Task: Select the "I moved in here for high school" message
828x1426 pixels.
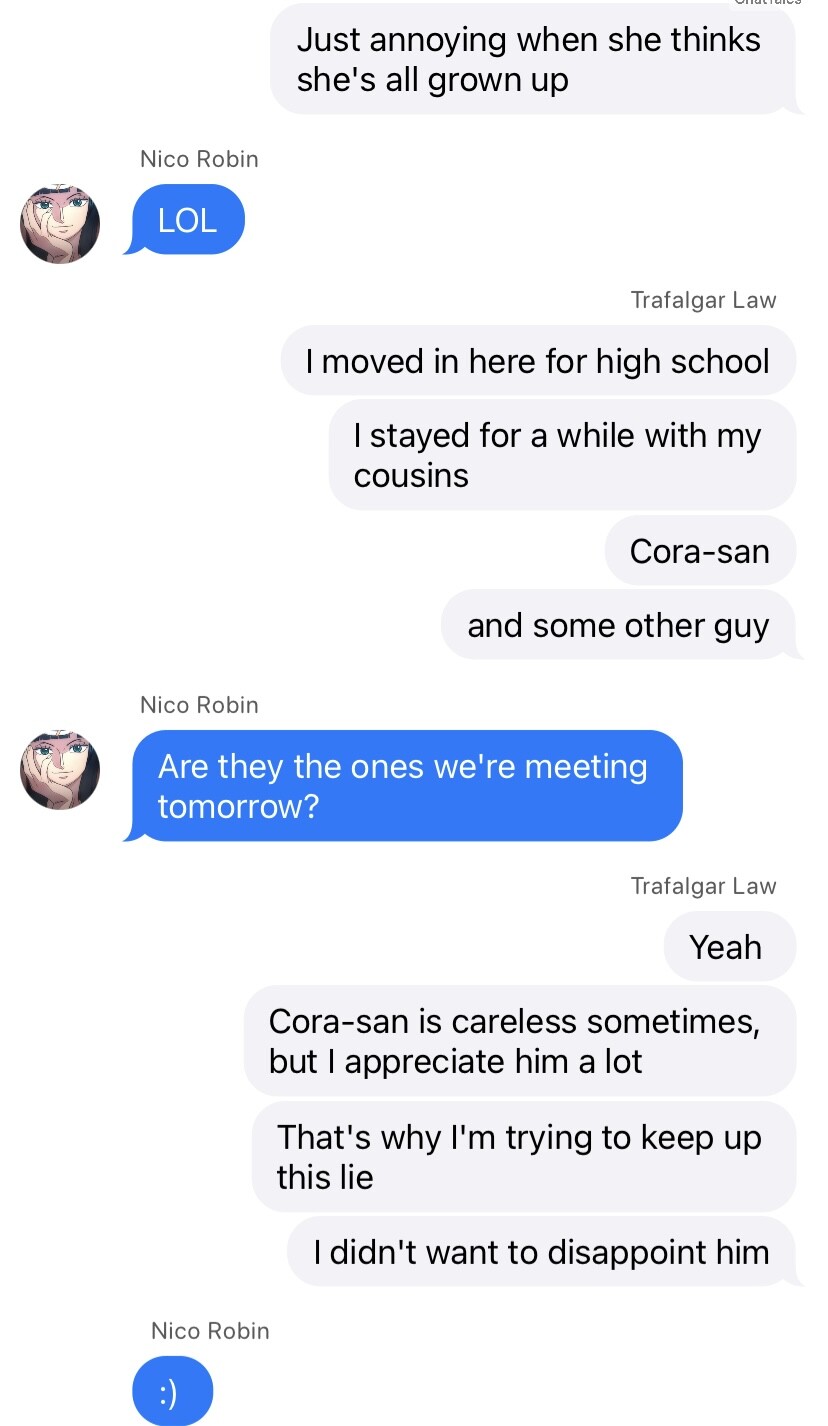Action: coord(538,361)
